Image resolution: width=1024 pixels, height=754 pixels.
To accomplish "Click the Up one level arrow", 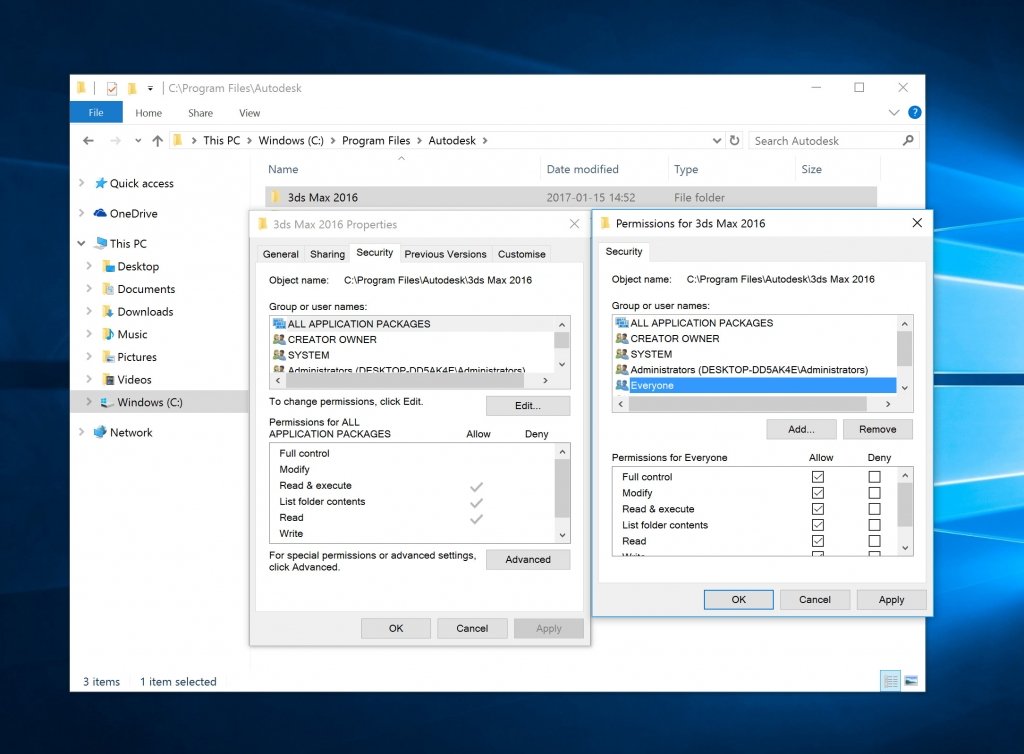I will (157, 140).
